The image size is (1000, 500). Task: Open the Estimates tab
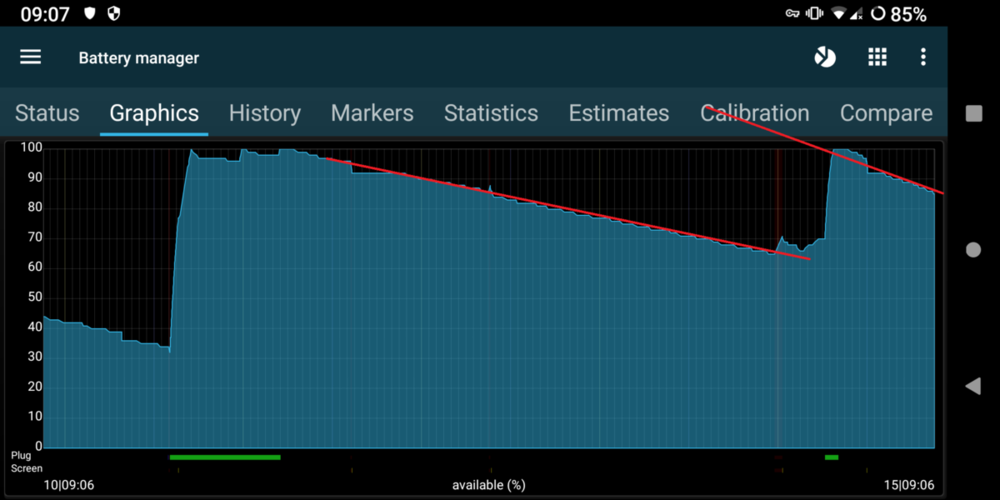619,113
